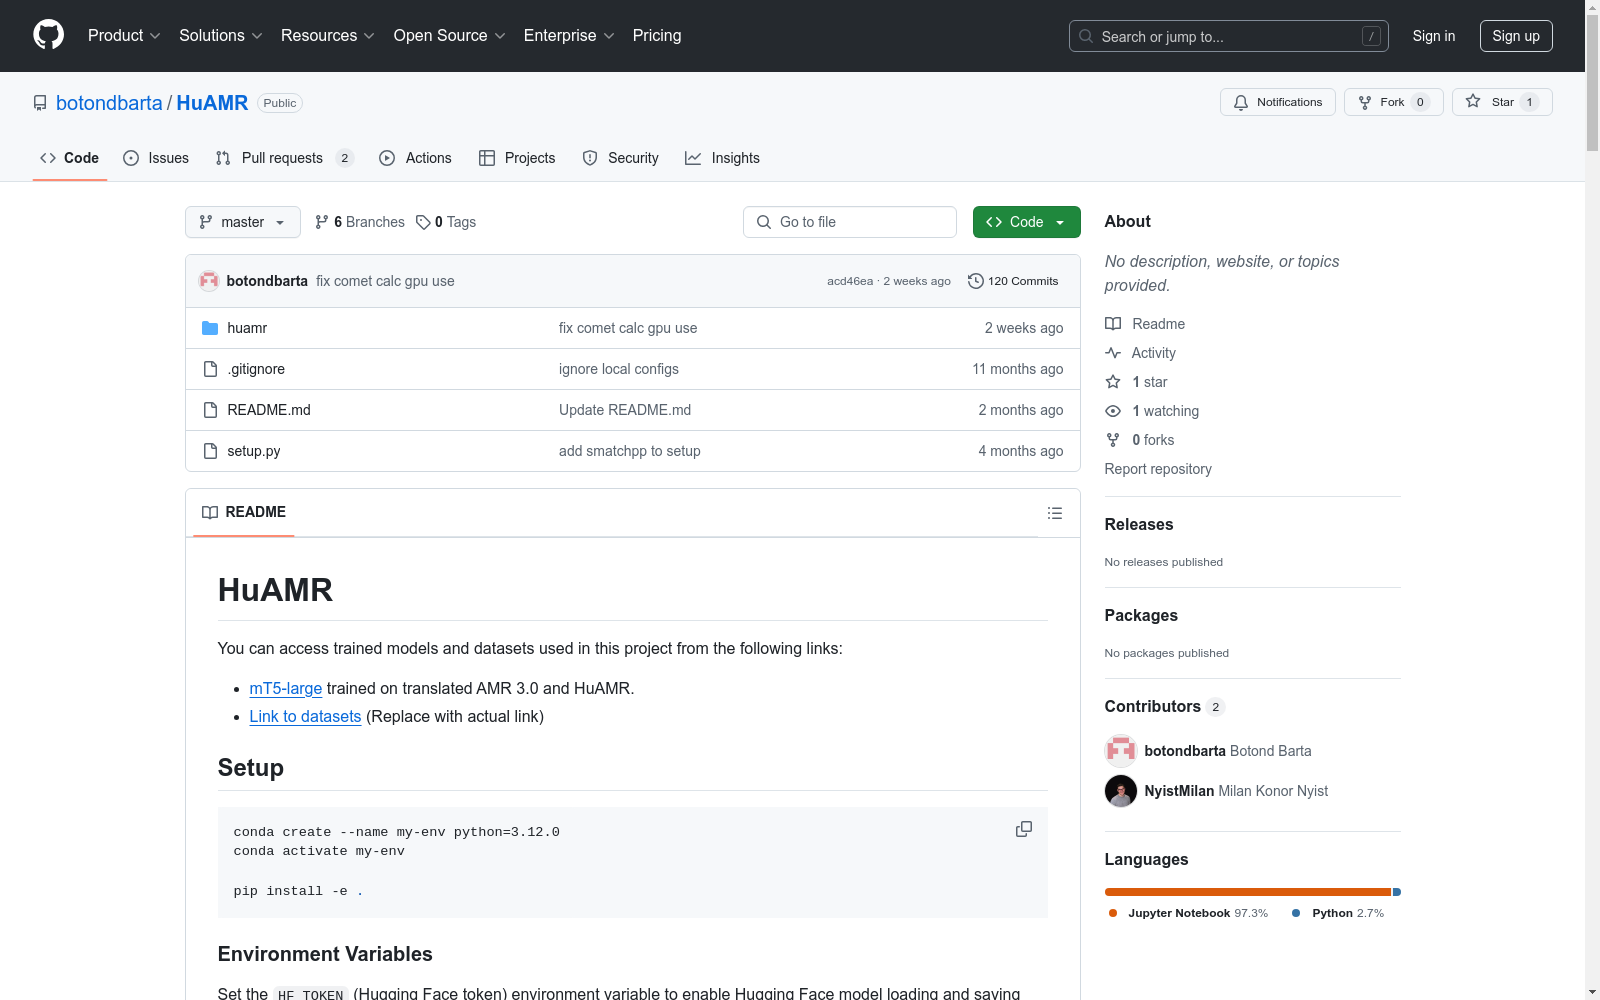Click the eye icon beside watching
Image resolution: width=1600 pixels, height=1000 pixels.
(x=1113, y=411)
